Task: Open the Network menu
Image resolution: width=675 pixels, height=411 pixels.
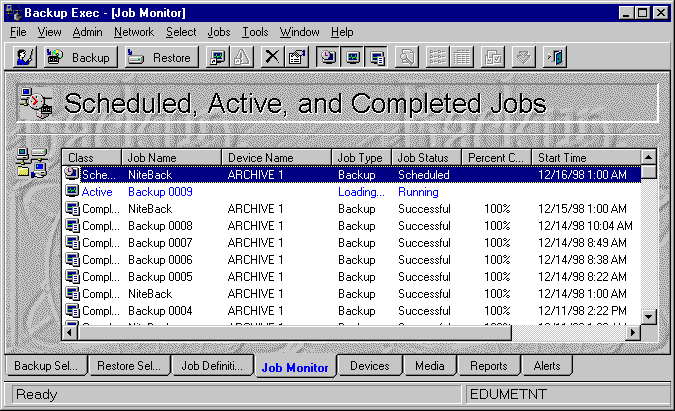Action: [x=134, y=32]
